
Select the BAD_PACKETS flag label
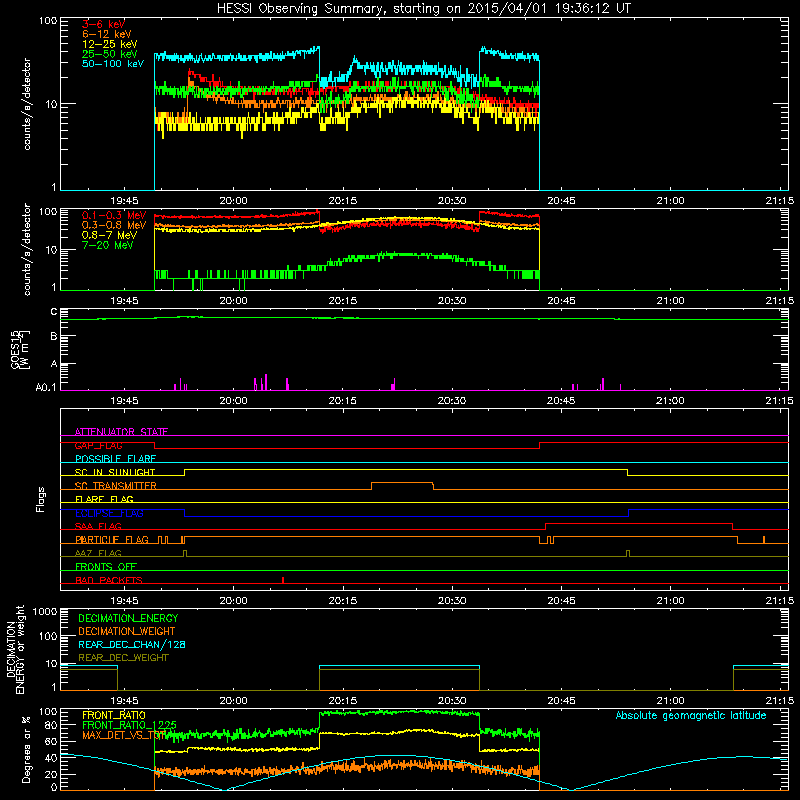(x=109, y=580)
